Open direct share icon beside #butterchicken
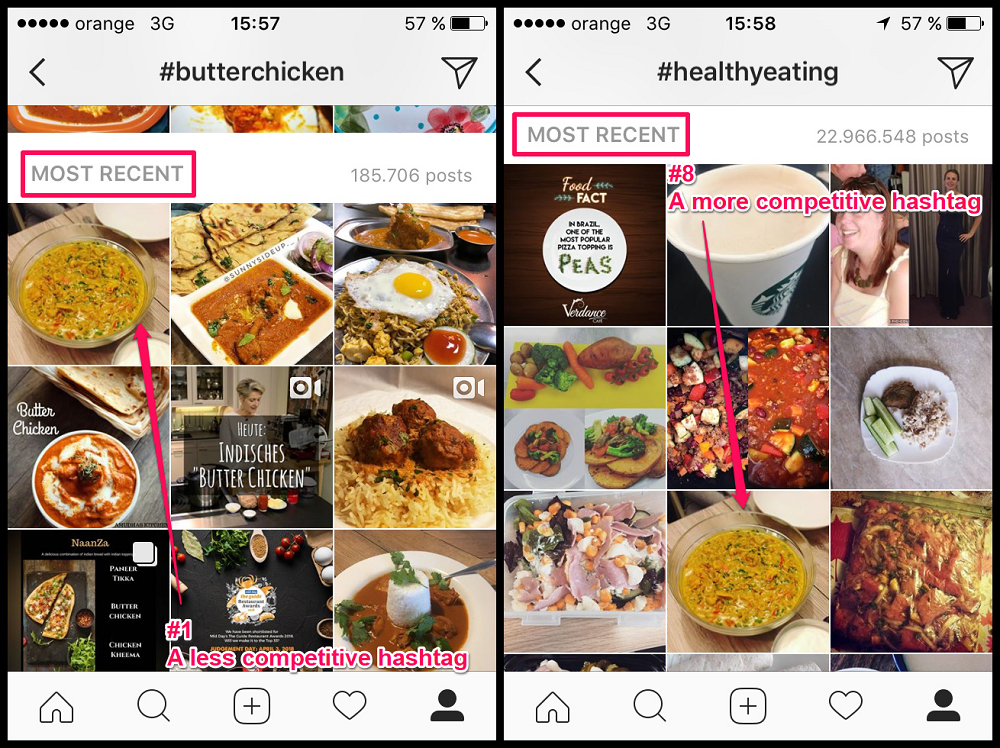The height and width of the screenshot is (748, 1000). click(459, 71)
